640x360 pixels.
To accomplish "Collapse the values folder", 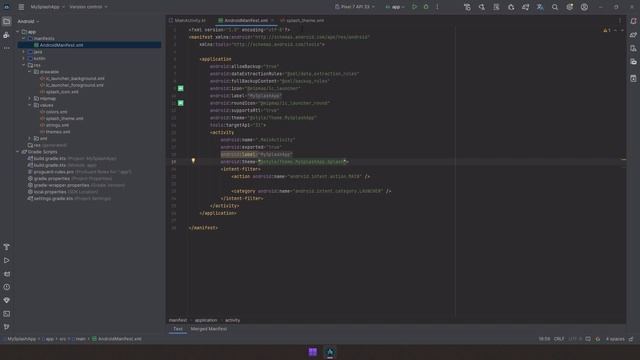I will 30,105.
